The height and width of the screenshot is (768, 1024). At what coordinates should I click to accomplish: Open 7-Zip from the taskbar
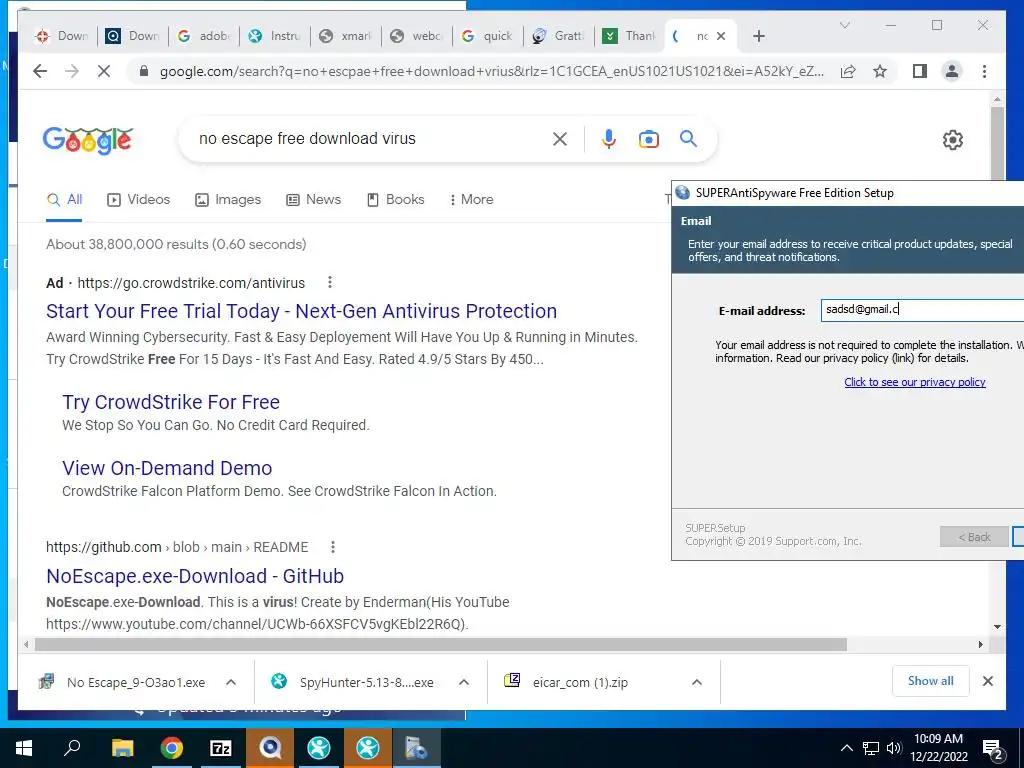221,748
